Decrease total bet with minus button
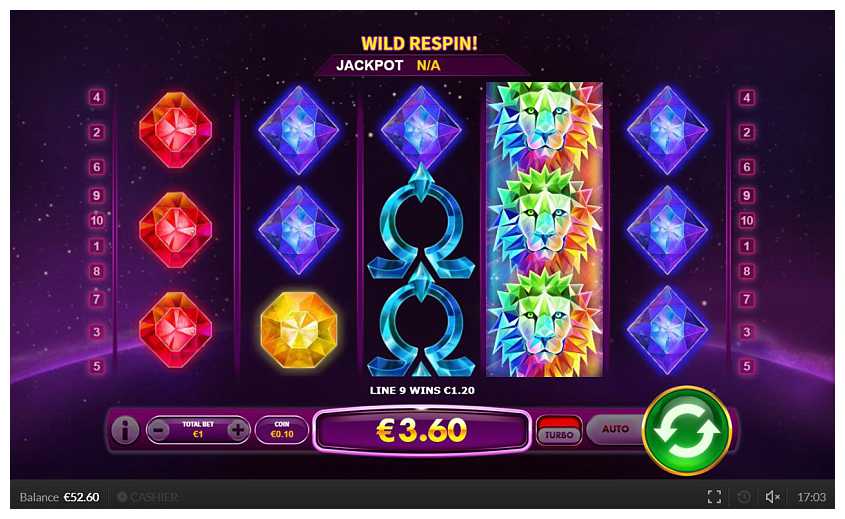Viewport: 845px width, 519px height. [158, 430]
